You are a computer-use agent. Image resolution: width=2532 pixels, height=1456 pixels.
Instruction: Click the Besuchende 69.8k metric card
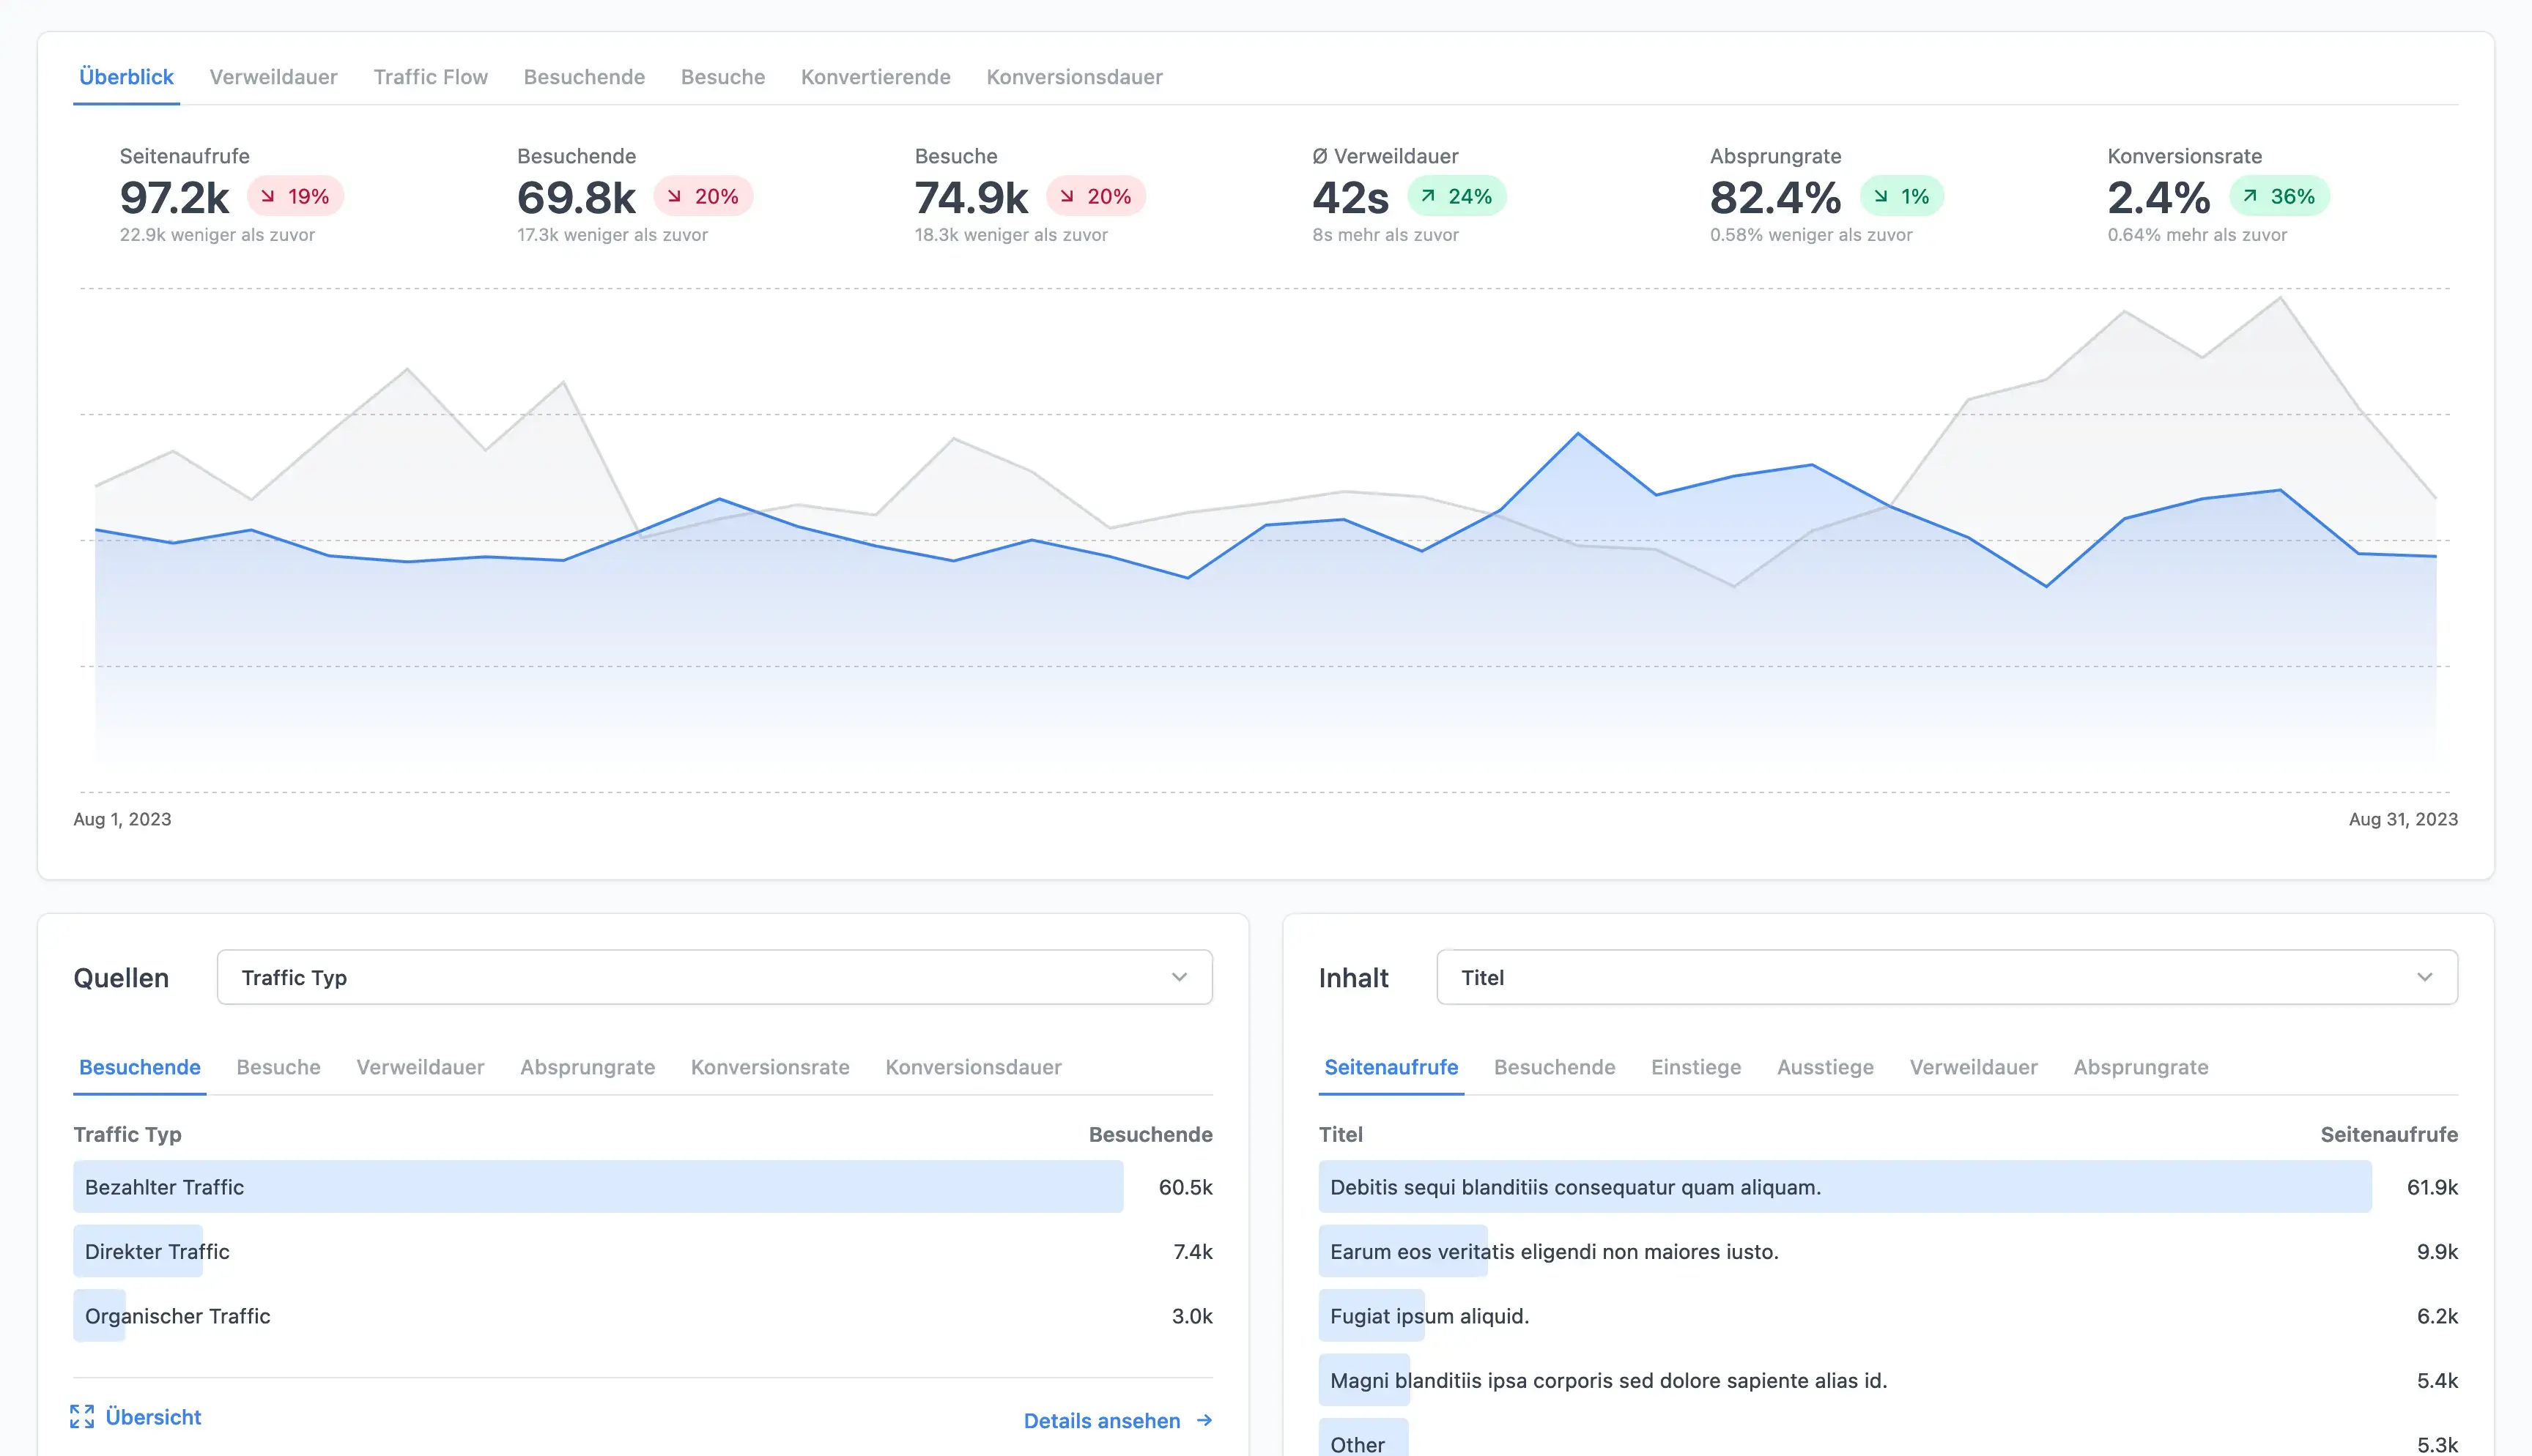pos(576,197)
